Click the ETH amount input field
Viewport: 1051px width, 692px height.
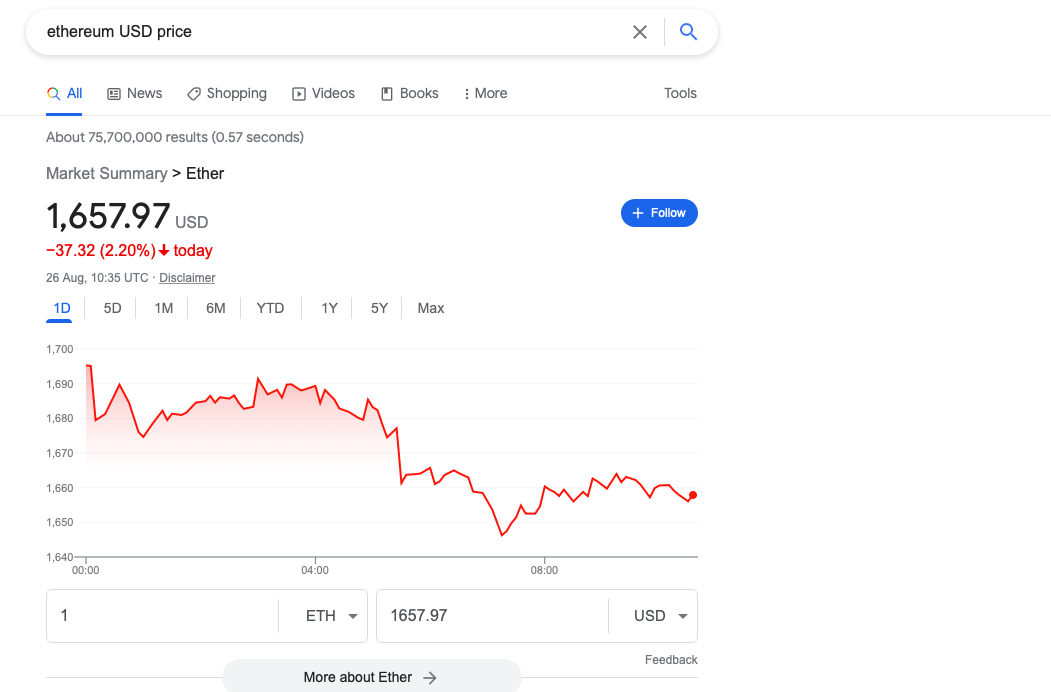click(160, 616)
